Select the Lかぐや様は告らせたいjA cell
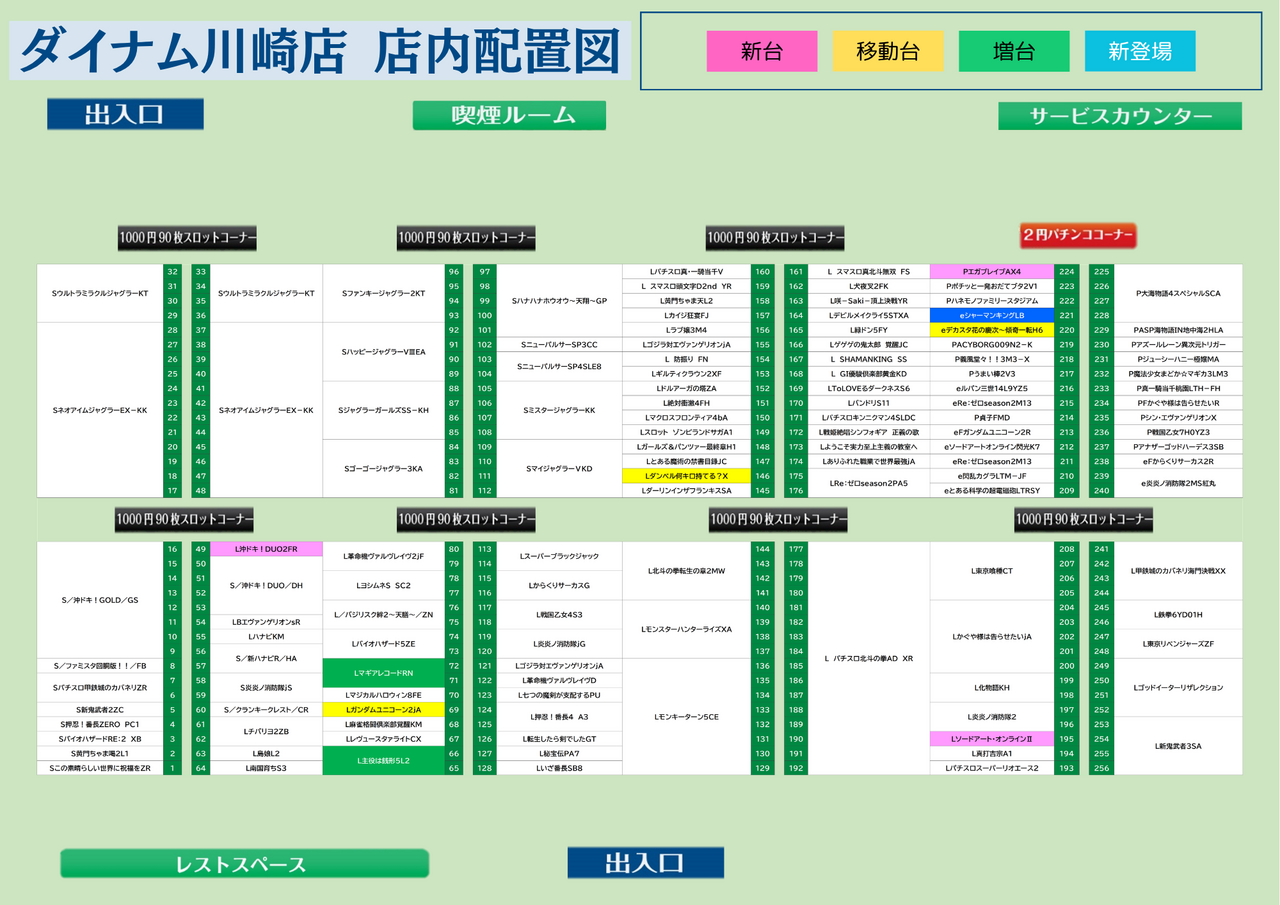The image size is (1280, 905). [992, 636]
